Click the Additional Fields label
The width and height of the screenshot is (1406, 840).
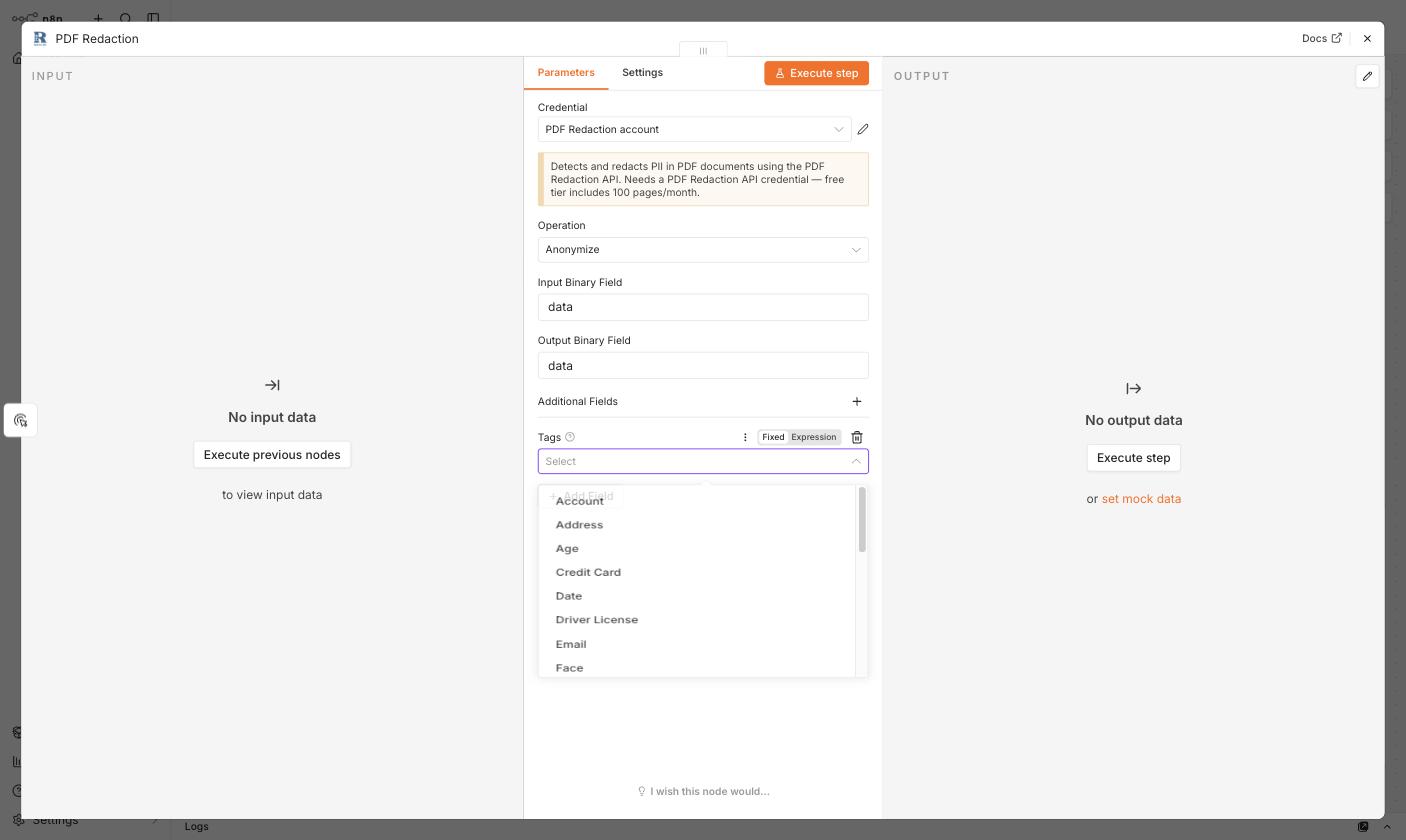[578, 402]
